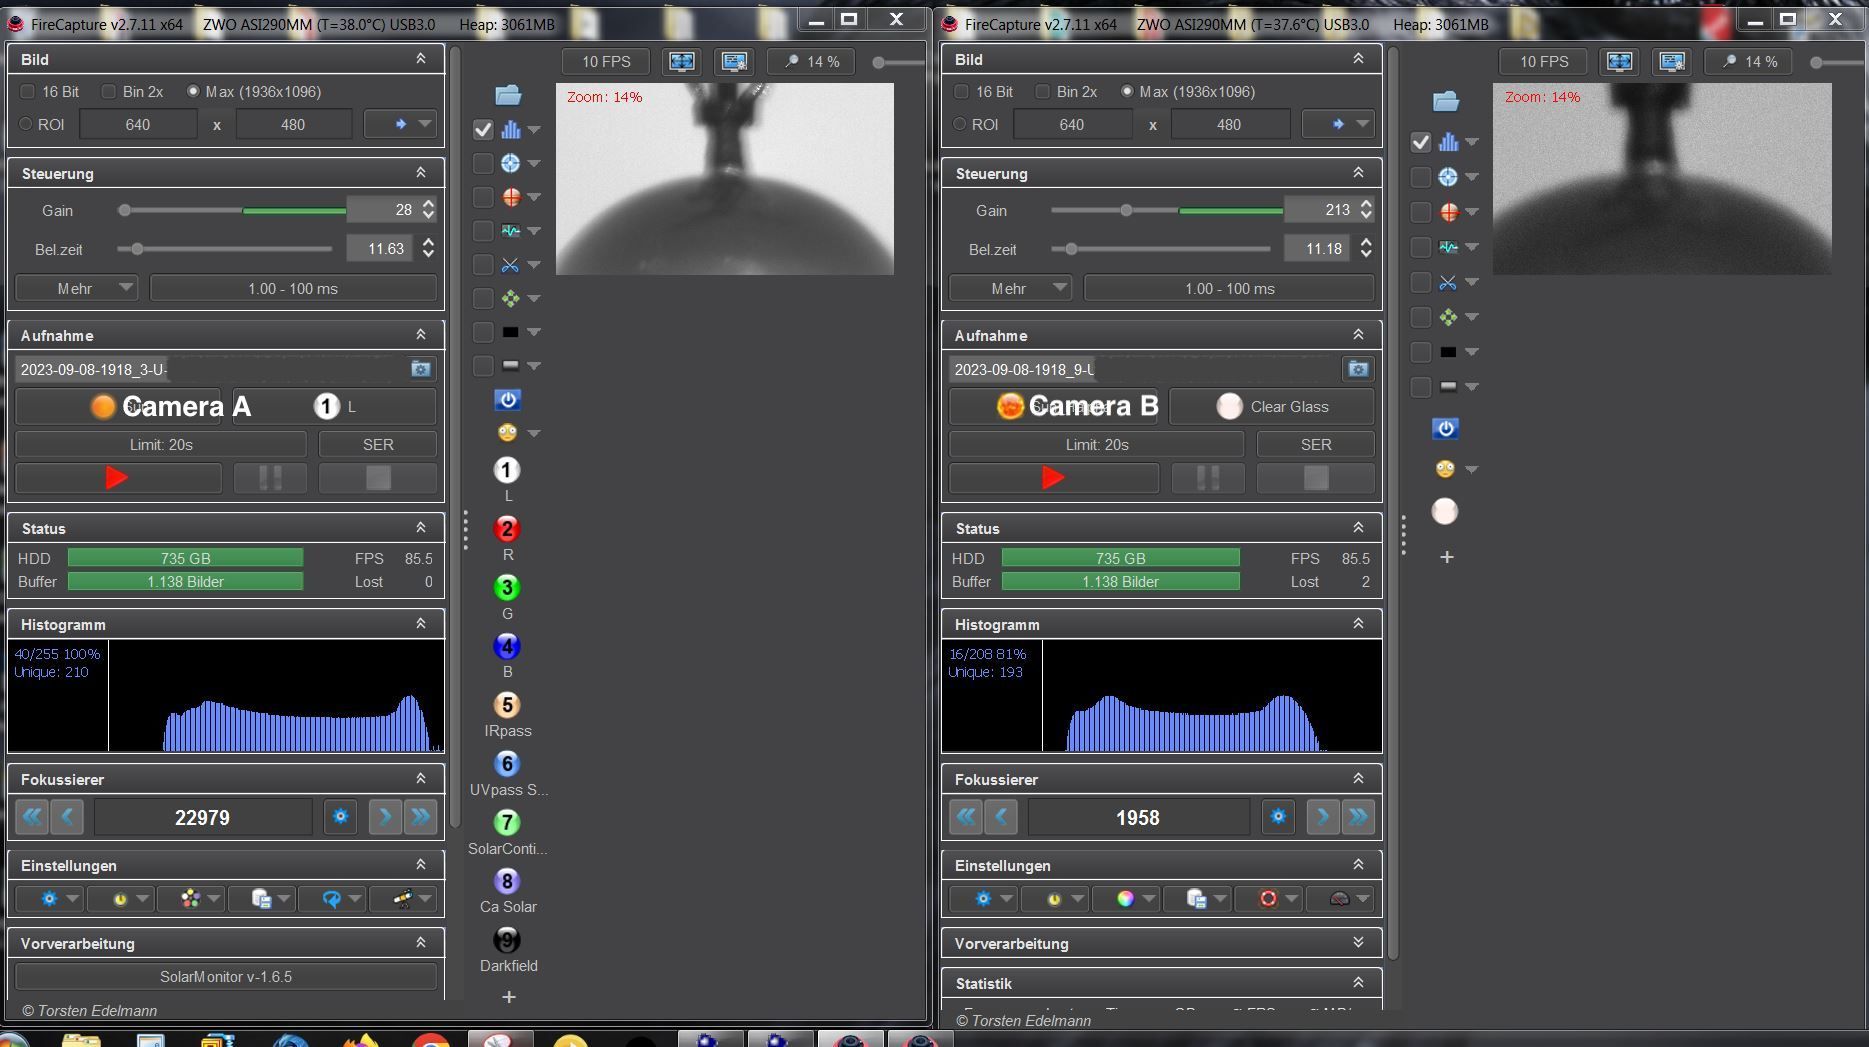Image resolution: width=1869 pixels, height=1047 pixels.
Task: Open the Mehr dropdown in Camera A
Action: coord(76,288)
